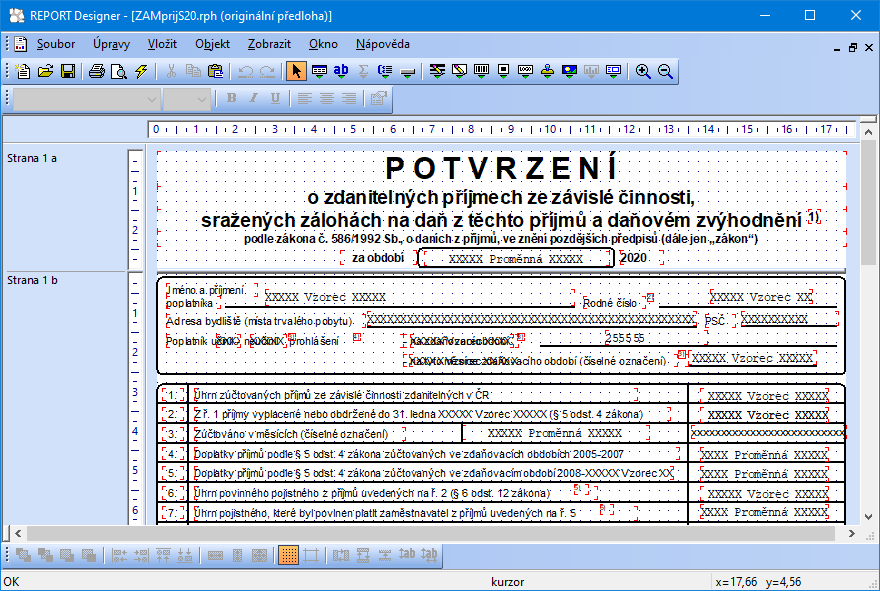Open the Soubor menu
880x591 pixels.
point(56,44)
